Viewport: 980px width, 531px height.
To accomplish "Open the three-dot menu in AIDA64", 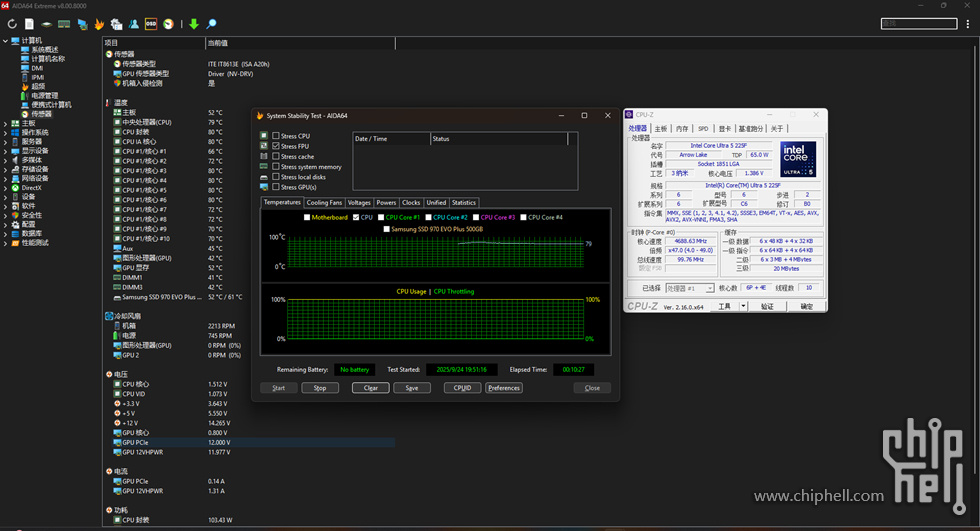I will coord(968,24).
